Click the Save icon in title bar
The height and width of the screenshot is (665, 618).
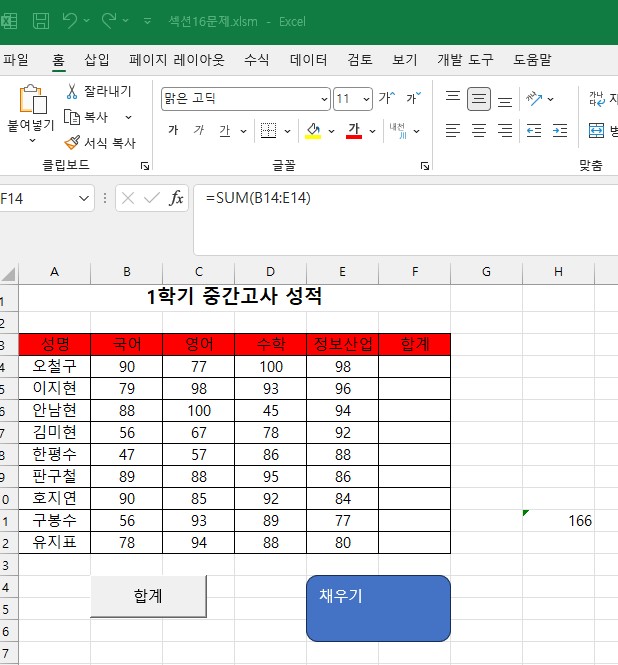(x=41, y=21)
